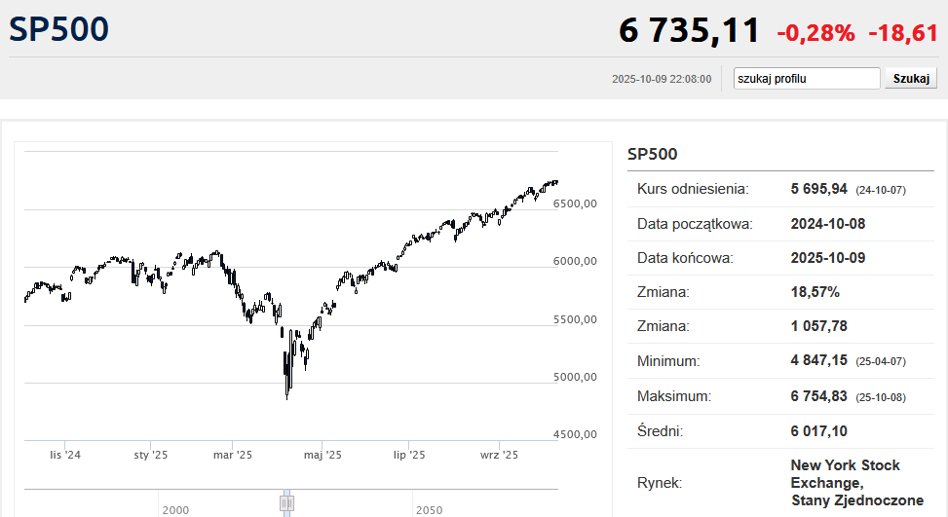Click the 'szukaj profilu' search field
The image size is (948, 517).
pos(806,78)
